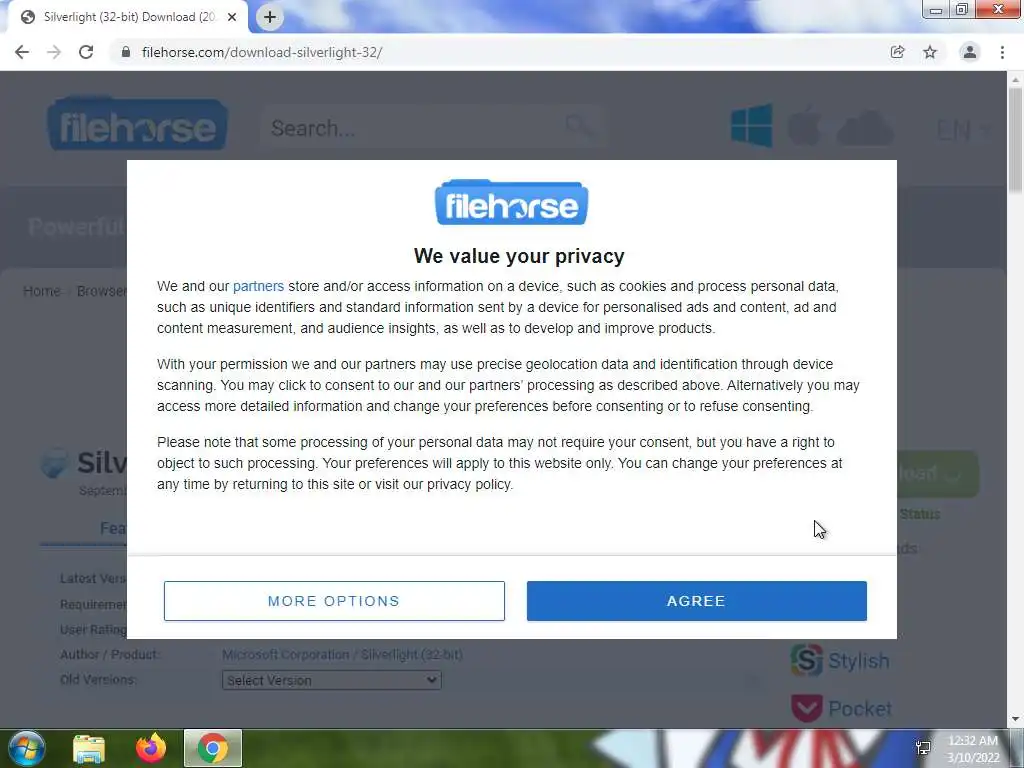Close the Silverlight download tab
This screenshot has height=768, width=1024.
click(232, 17)
